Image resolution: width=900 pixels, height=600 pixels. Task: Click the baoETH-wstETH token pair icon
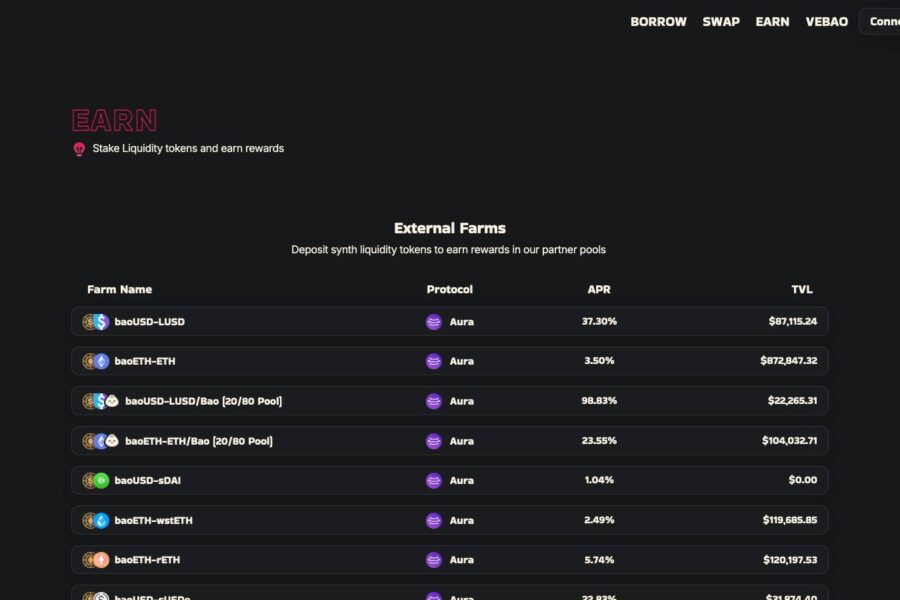click(95, 520)
